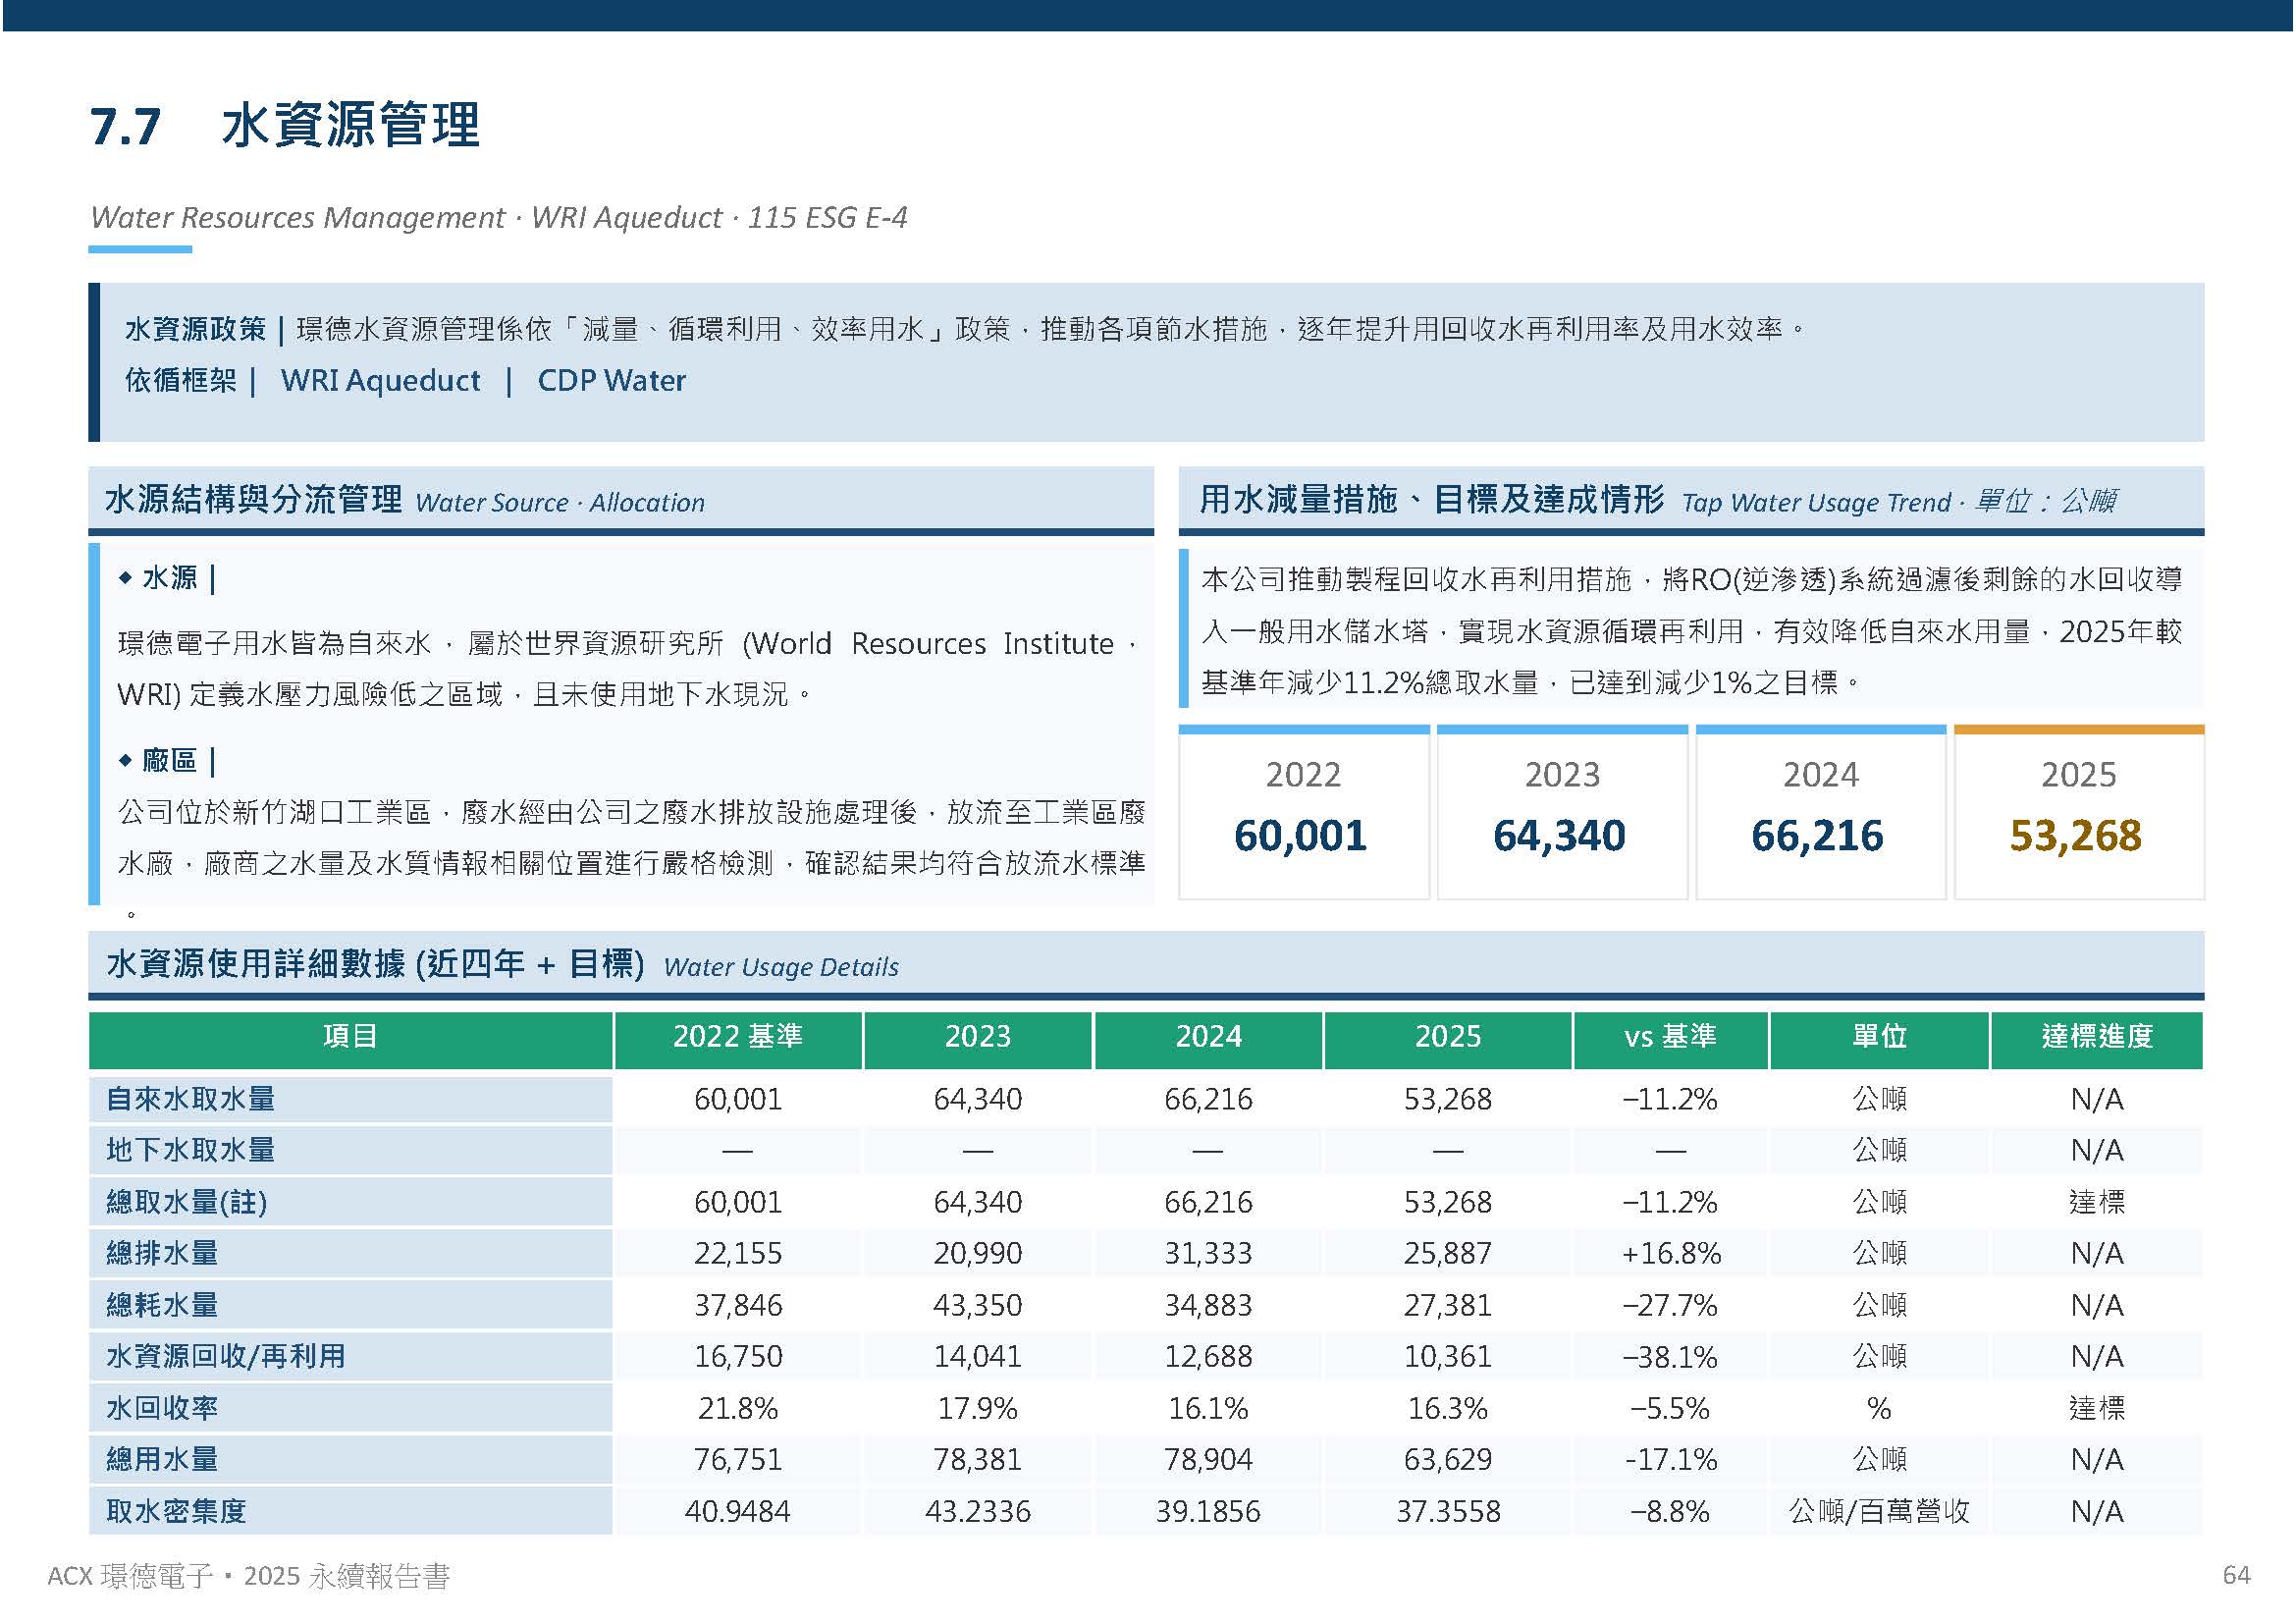The image size is (2296, 1624).
Task: Click the 40.9484 intensity cell
Action: coord(738,1512)
